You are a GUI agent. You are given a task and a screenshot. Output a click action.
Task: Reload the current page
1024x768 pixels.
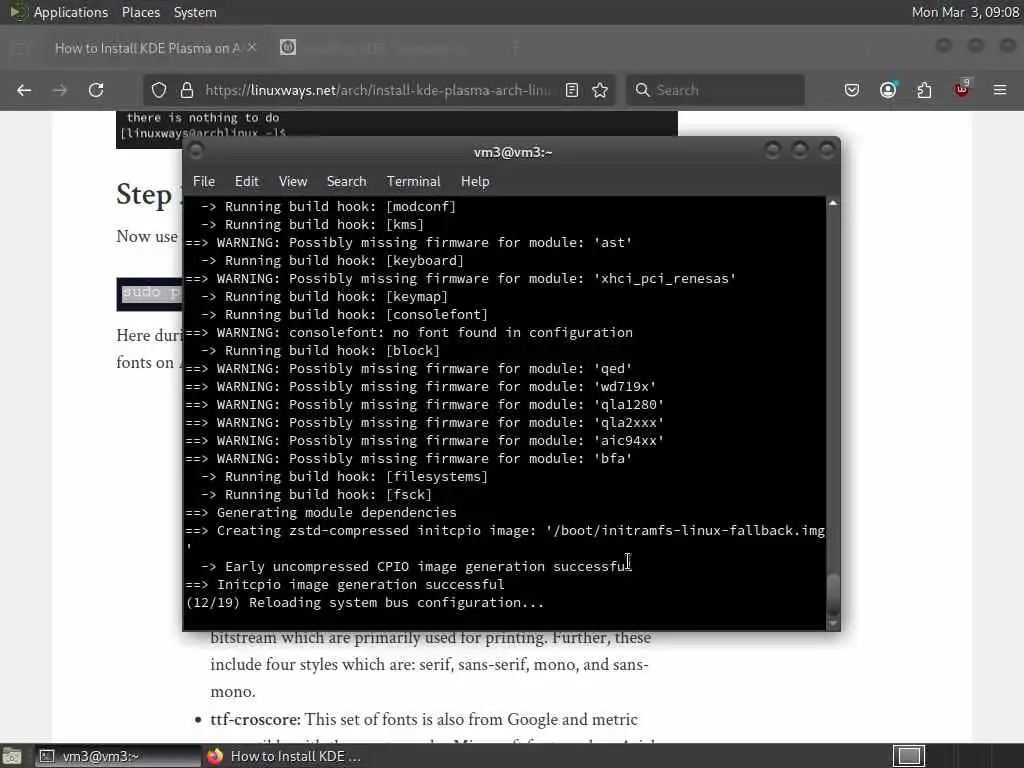click(96, 90)
